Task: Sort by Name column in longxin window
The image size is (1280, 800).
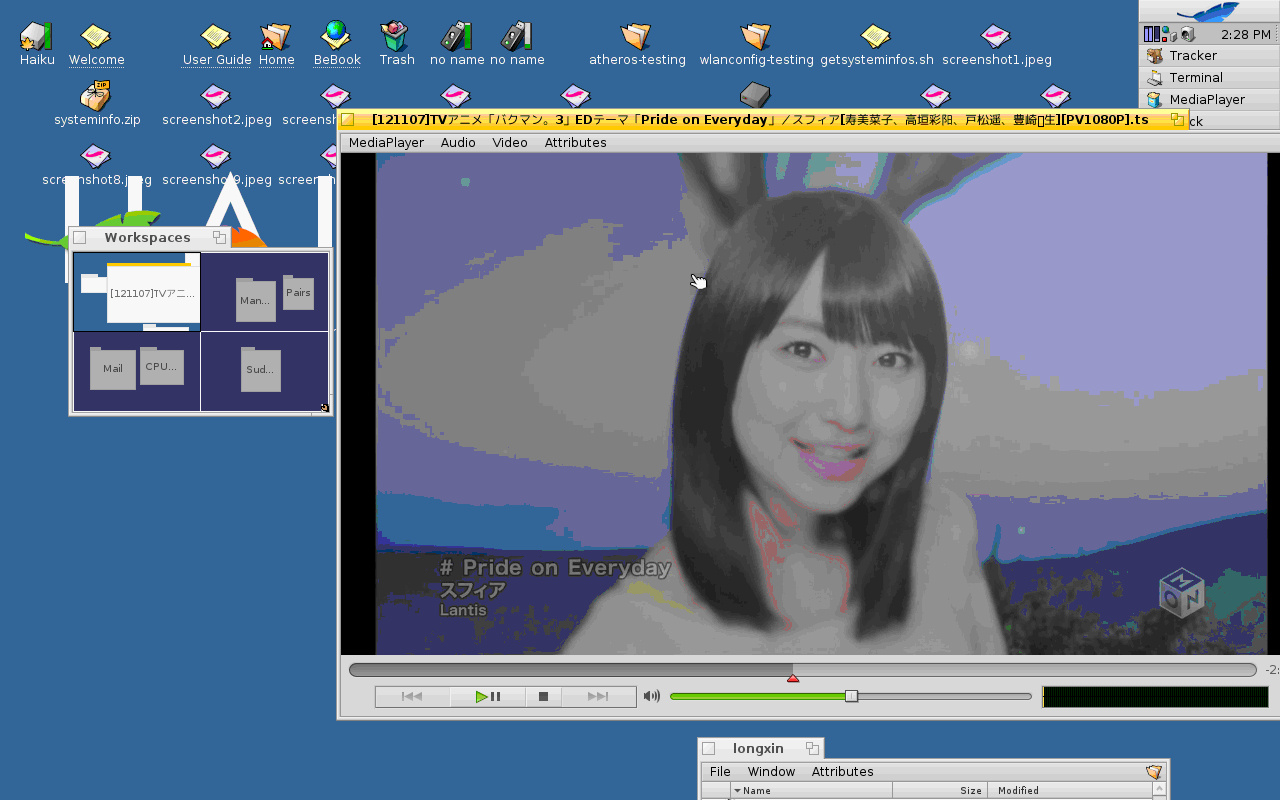Action: tap(812, 790)
